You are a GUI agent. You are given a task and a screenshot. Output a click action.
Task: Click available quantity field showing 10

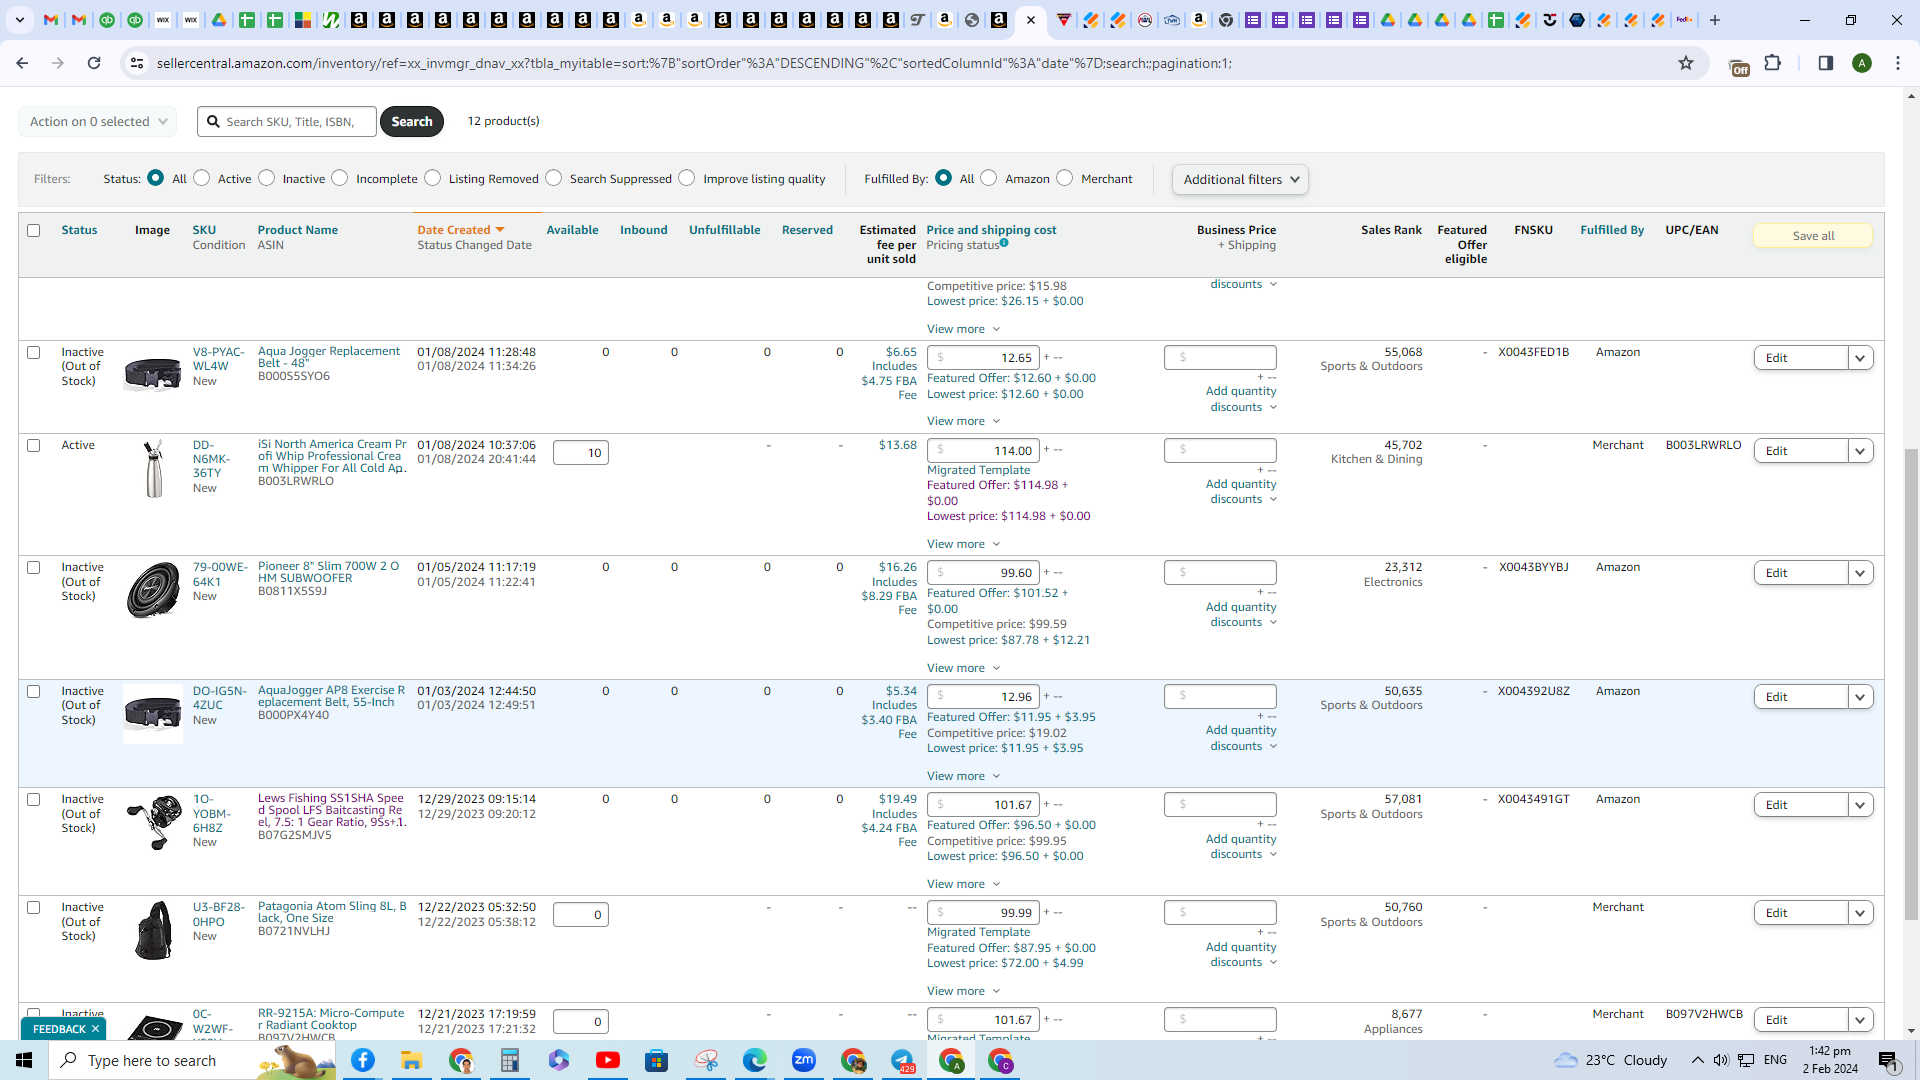pos(581,453)
